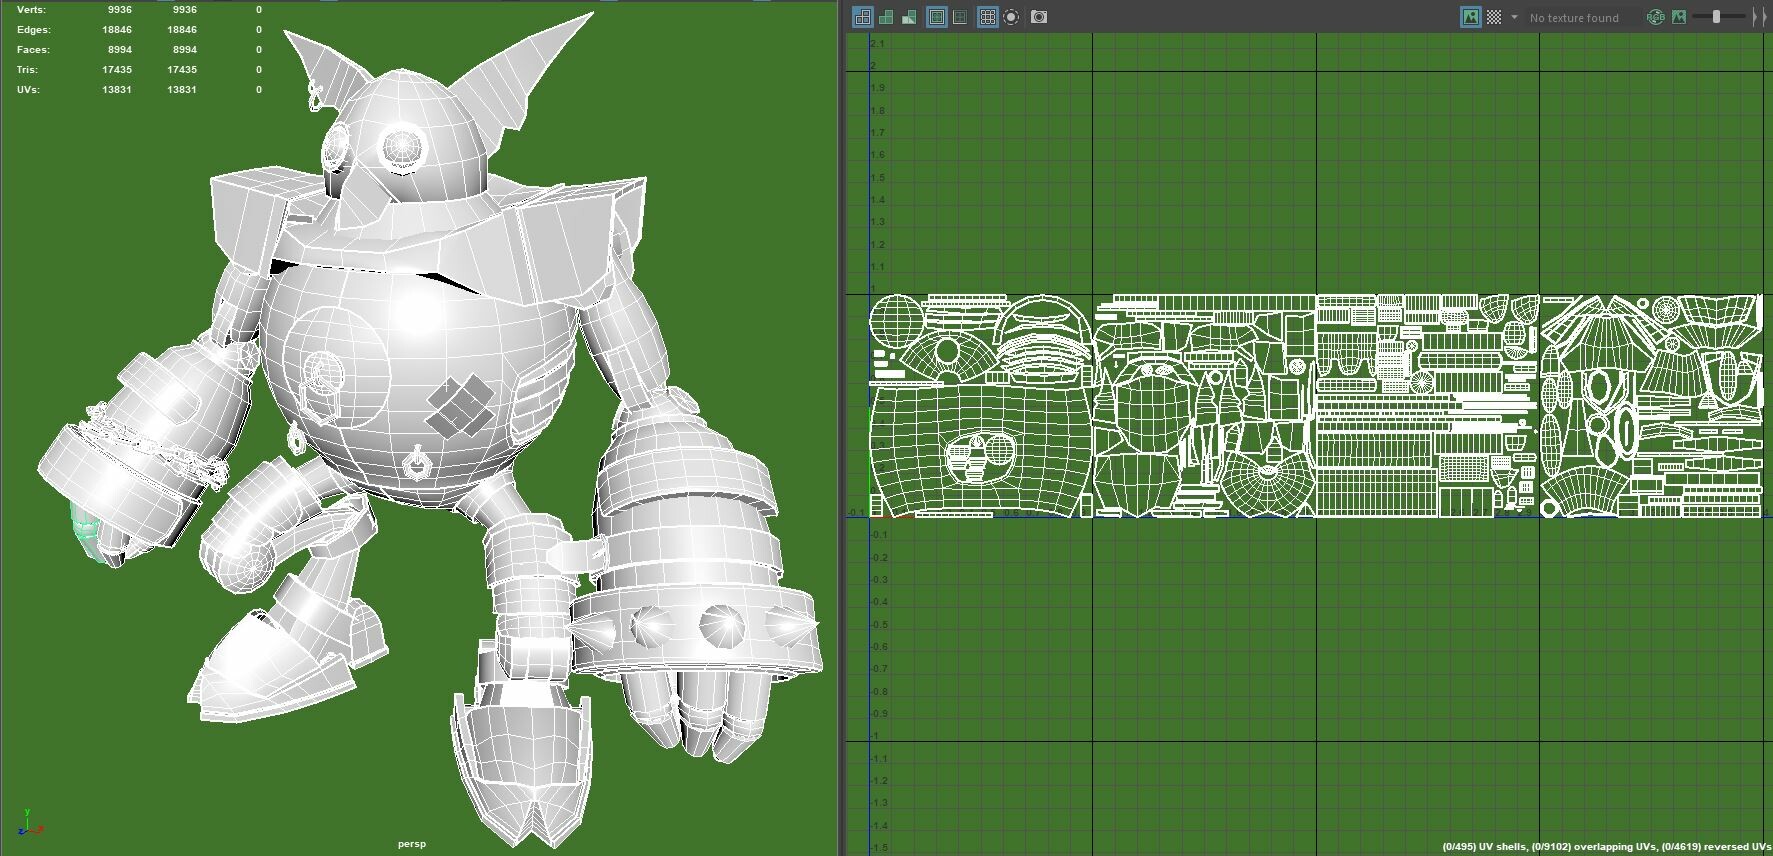1773x856 pixels.
Task: Expand the toolbar overflow arrows
Action: (1758, 17)
